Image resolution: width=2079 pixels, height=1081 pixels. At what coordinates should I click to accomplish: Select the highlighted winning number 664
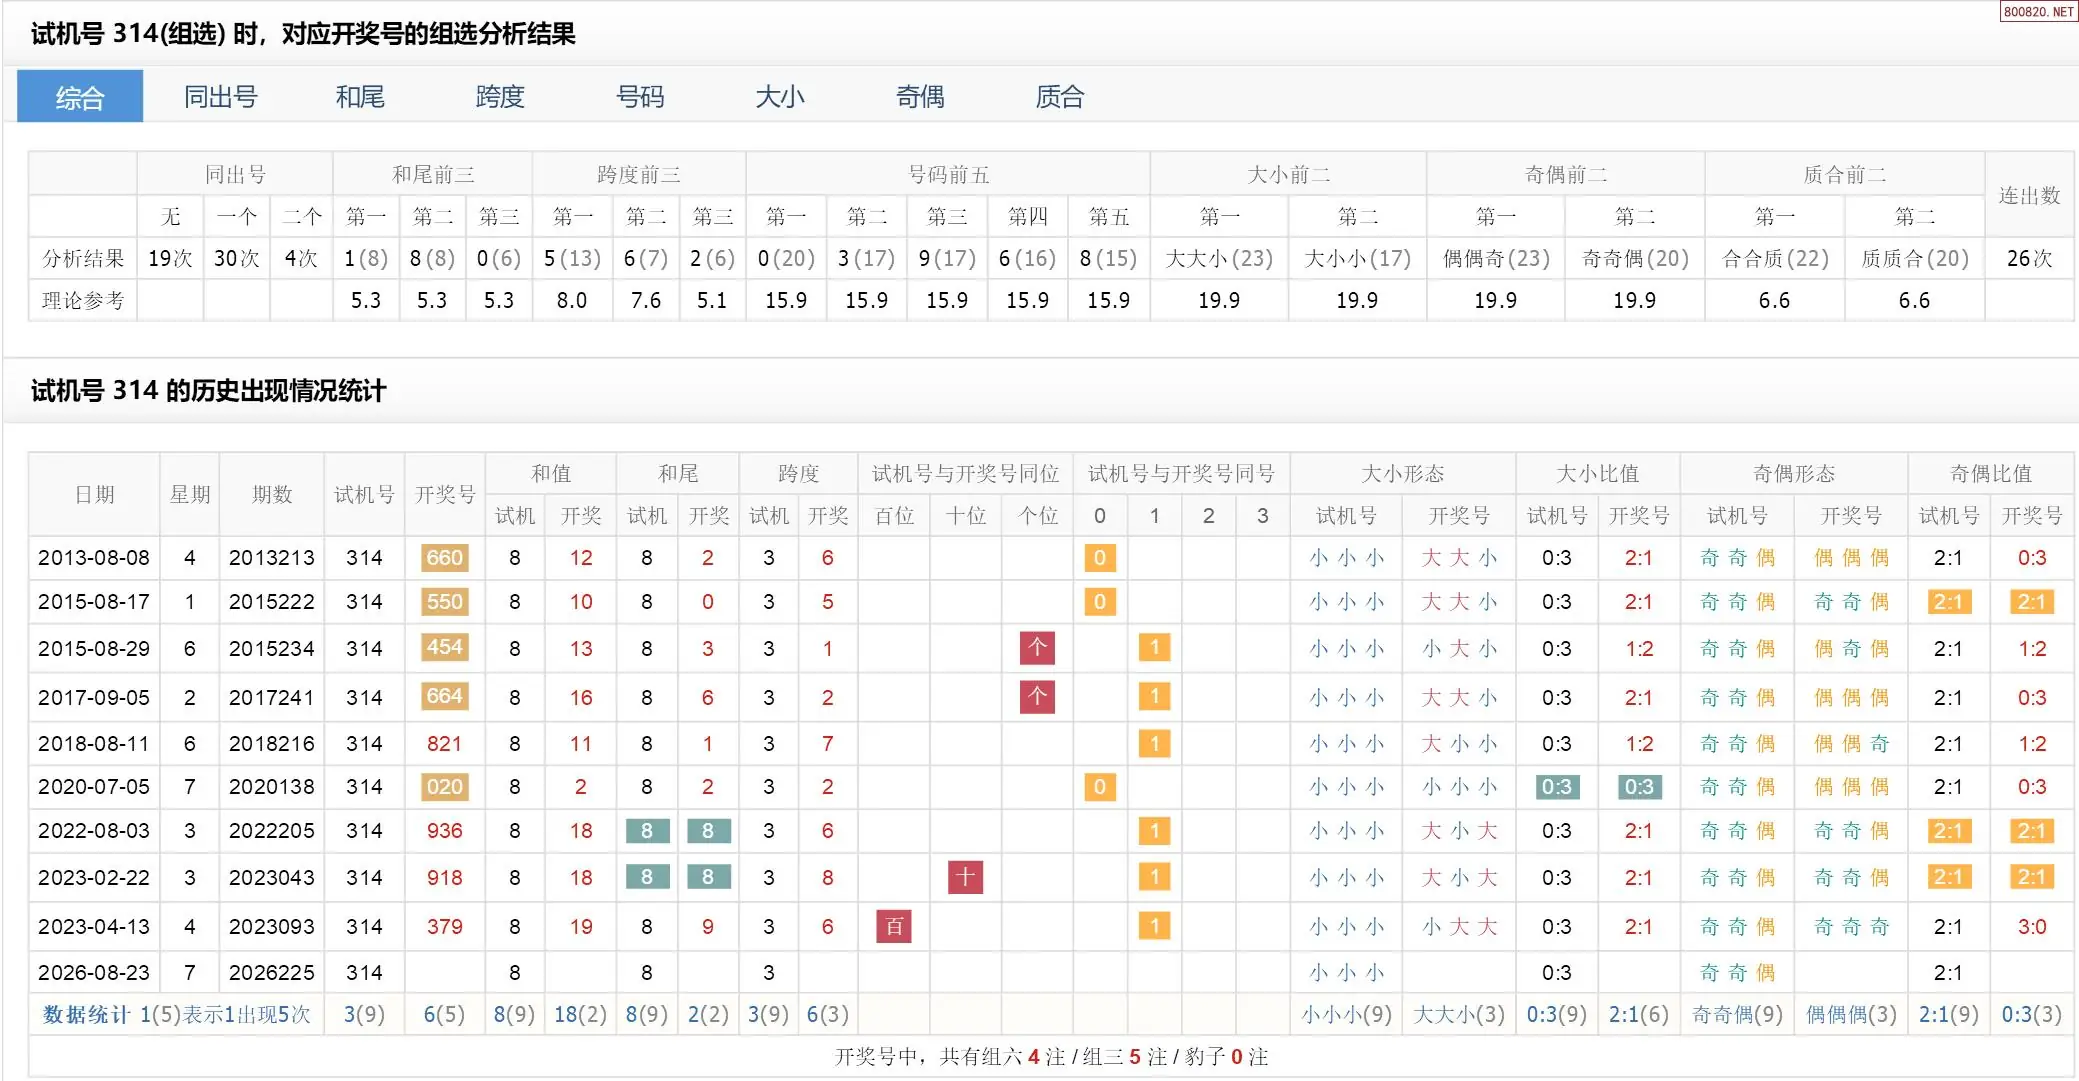pyautogui.click(x=445, y=696)
